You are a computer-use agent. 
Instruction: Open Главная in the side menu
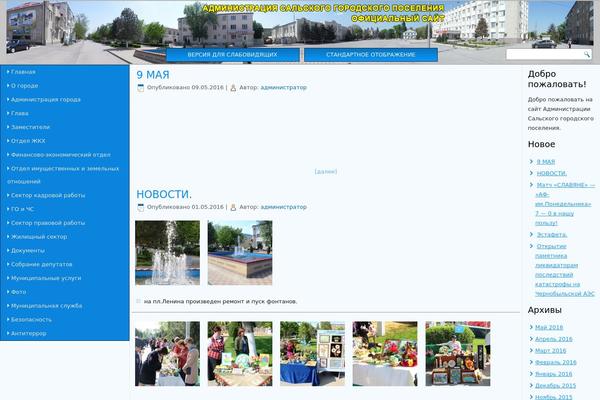tap(23, 72)
